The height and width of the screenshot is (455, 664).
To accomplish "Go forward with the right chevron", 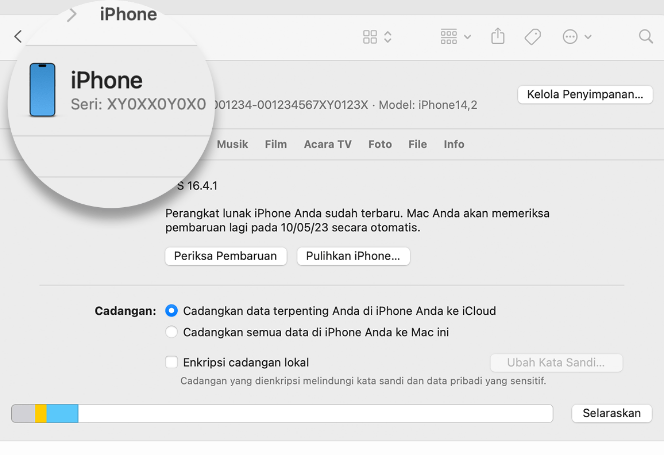I will point(72,15).
